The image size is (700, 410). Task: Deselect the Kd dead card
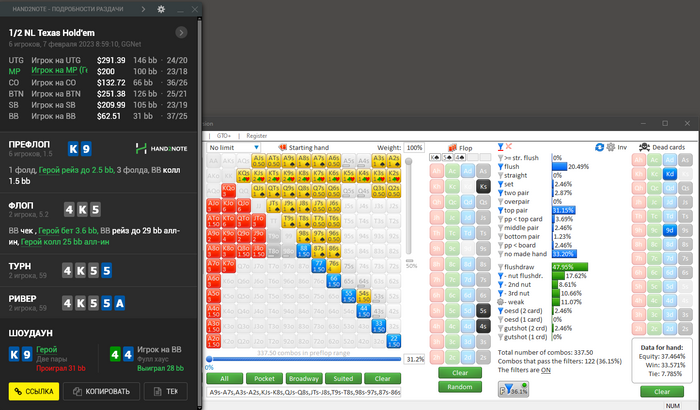[x=669, y=174]
